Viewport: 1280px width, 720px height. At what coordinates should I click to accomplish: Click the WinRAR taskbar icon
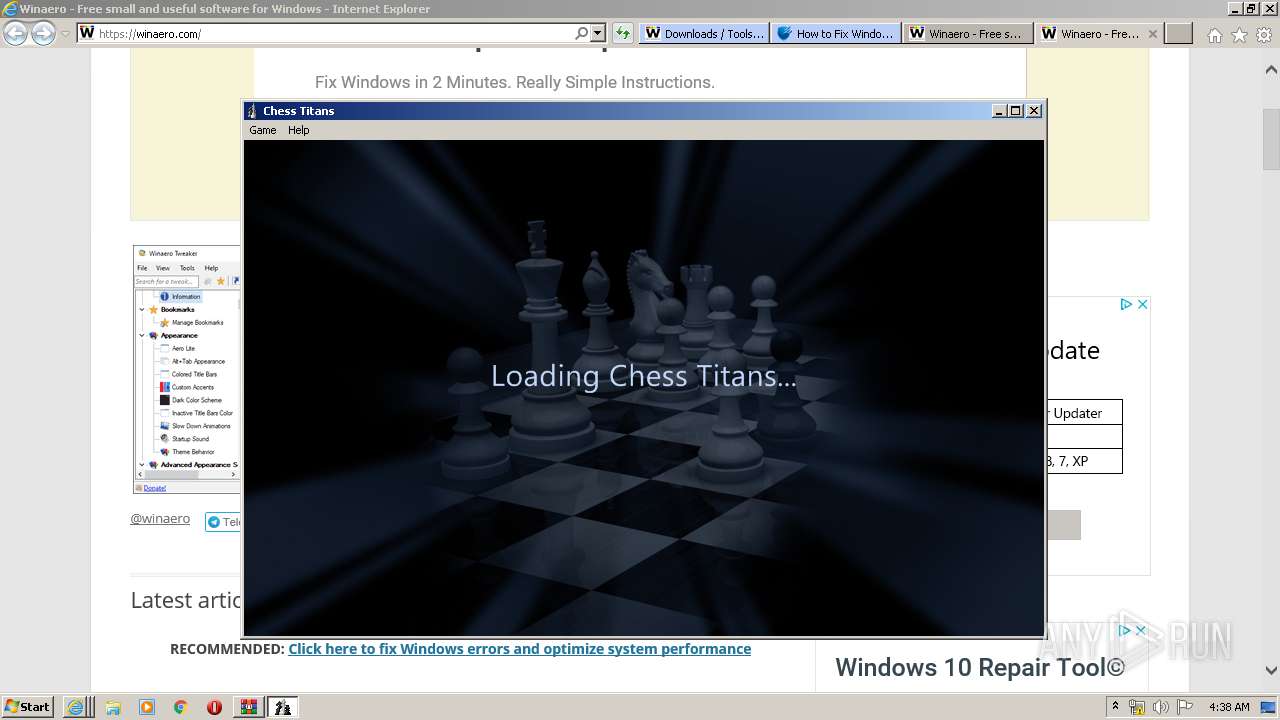(x=248, y=707)
